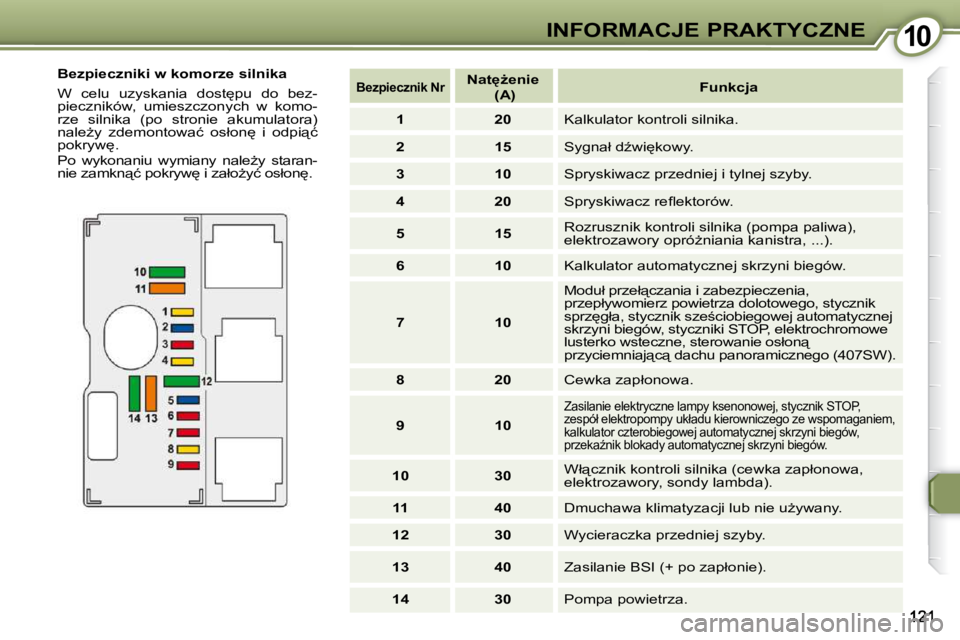This screenshot has height=640, width=960.
Task: Select yellow fuse 1 in the fuse box diagram
Action: coord(182,312)
